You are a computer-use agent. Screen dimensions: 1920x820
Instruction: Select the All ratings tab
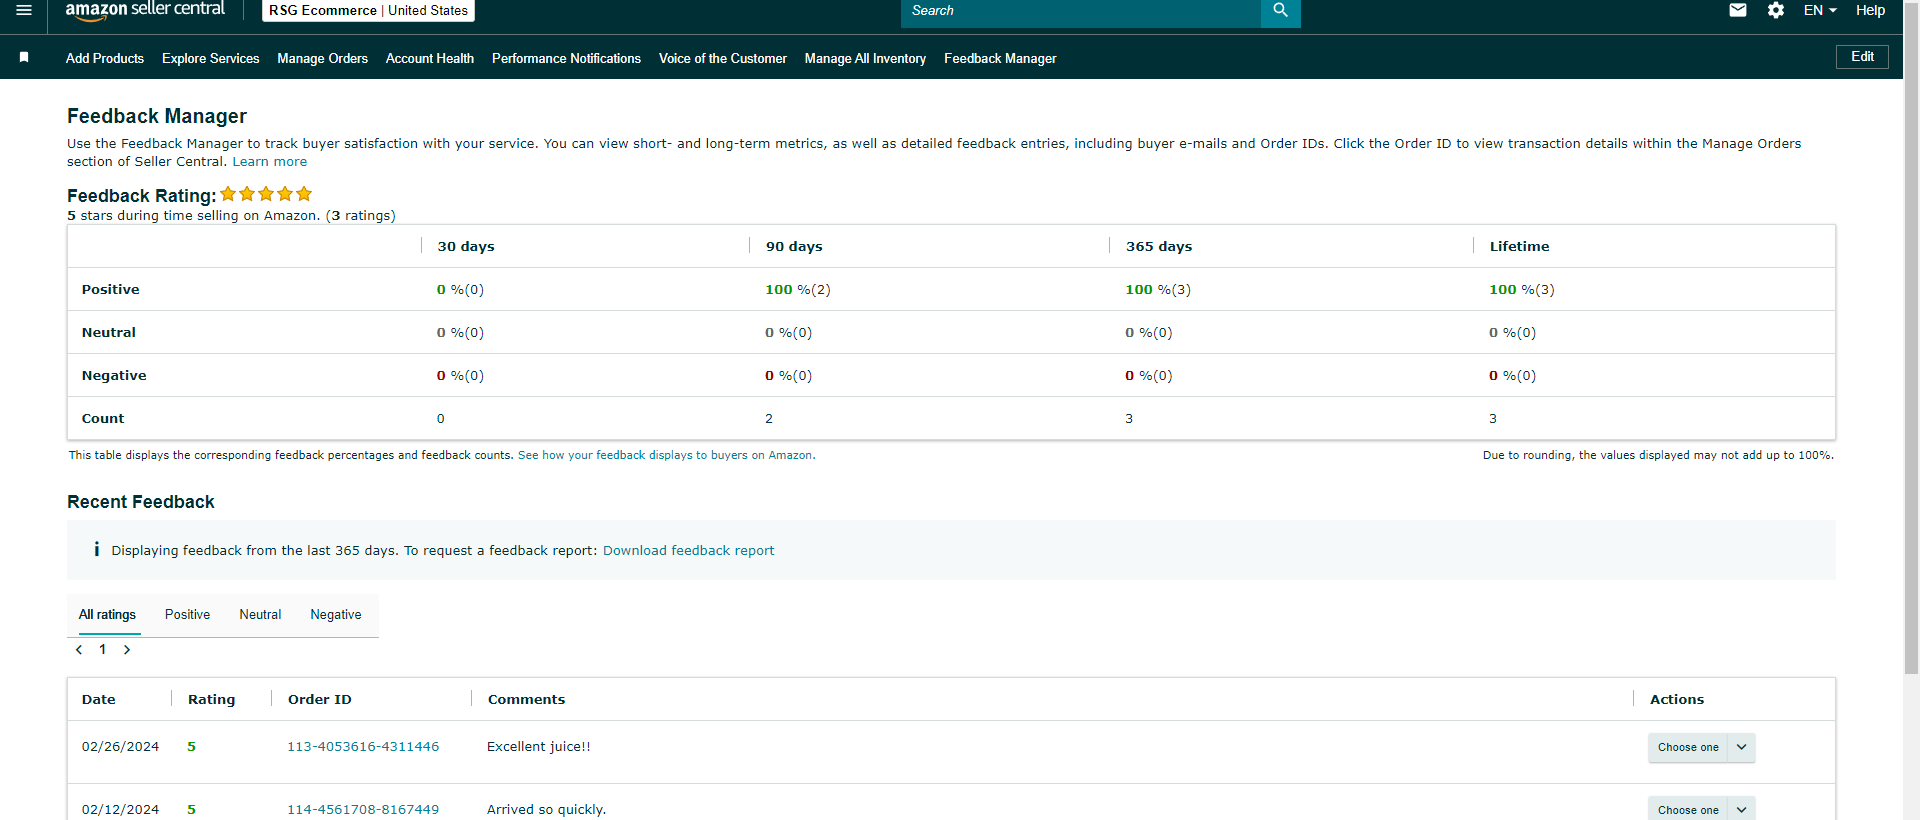pos(107,615)
